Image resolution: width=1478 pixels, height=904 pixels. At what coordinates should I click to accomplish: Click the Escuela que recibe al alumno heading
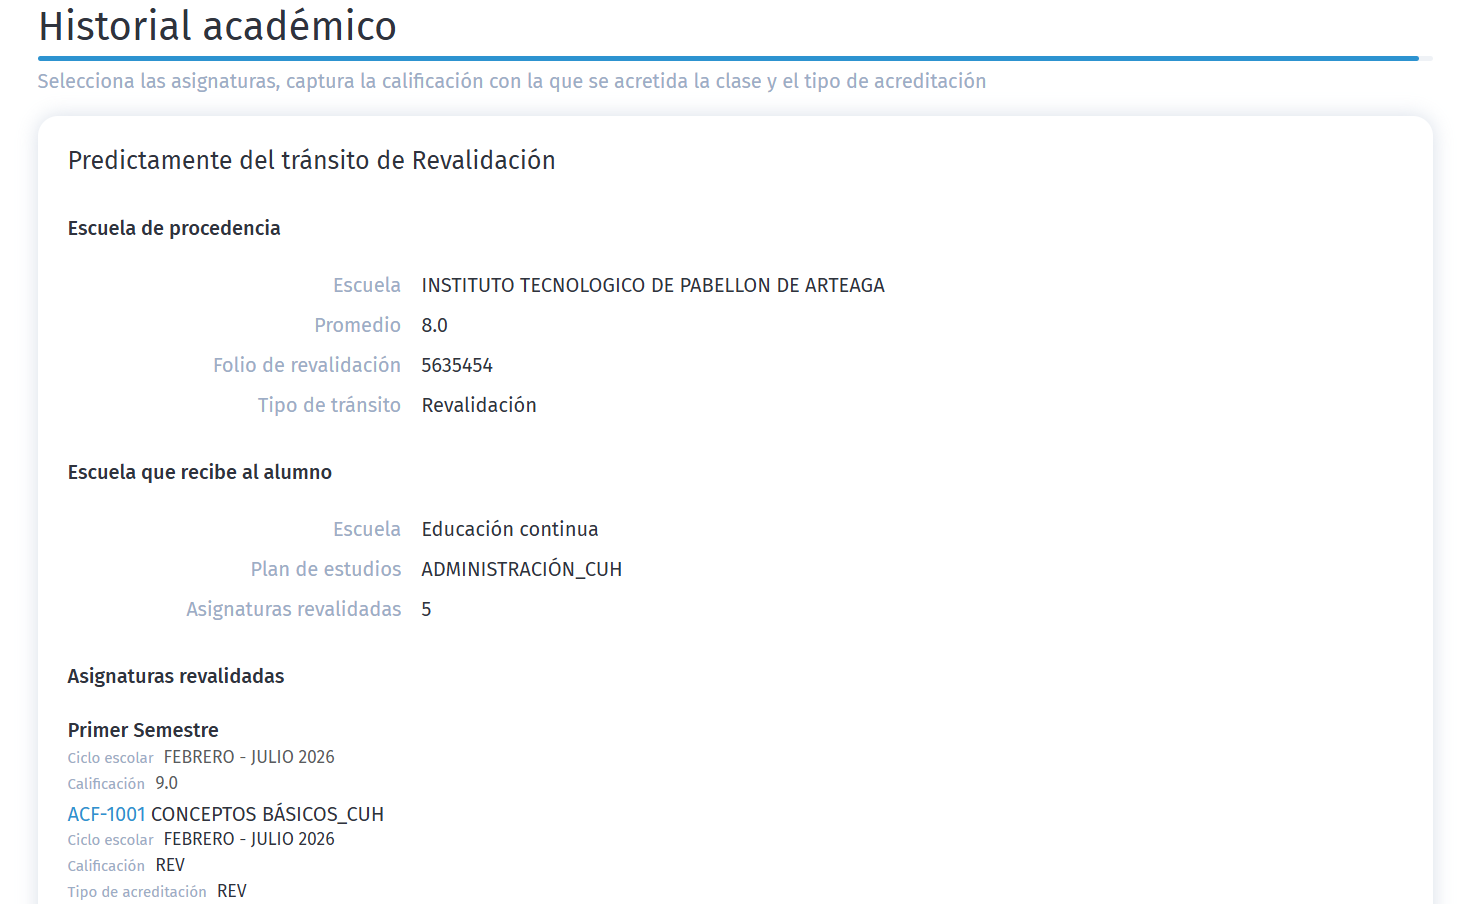(x=199, y=472)
